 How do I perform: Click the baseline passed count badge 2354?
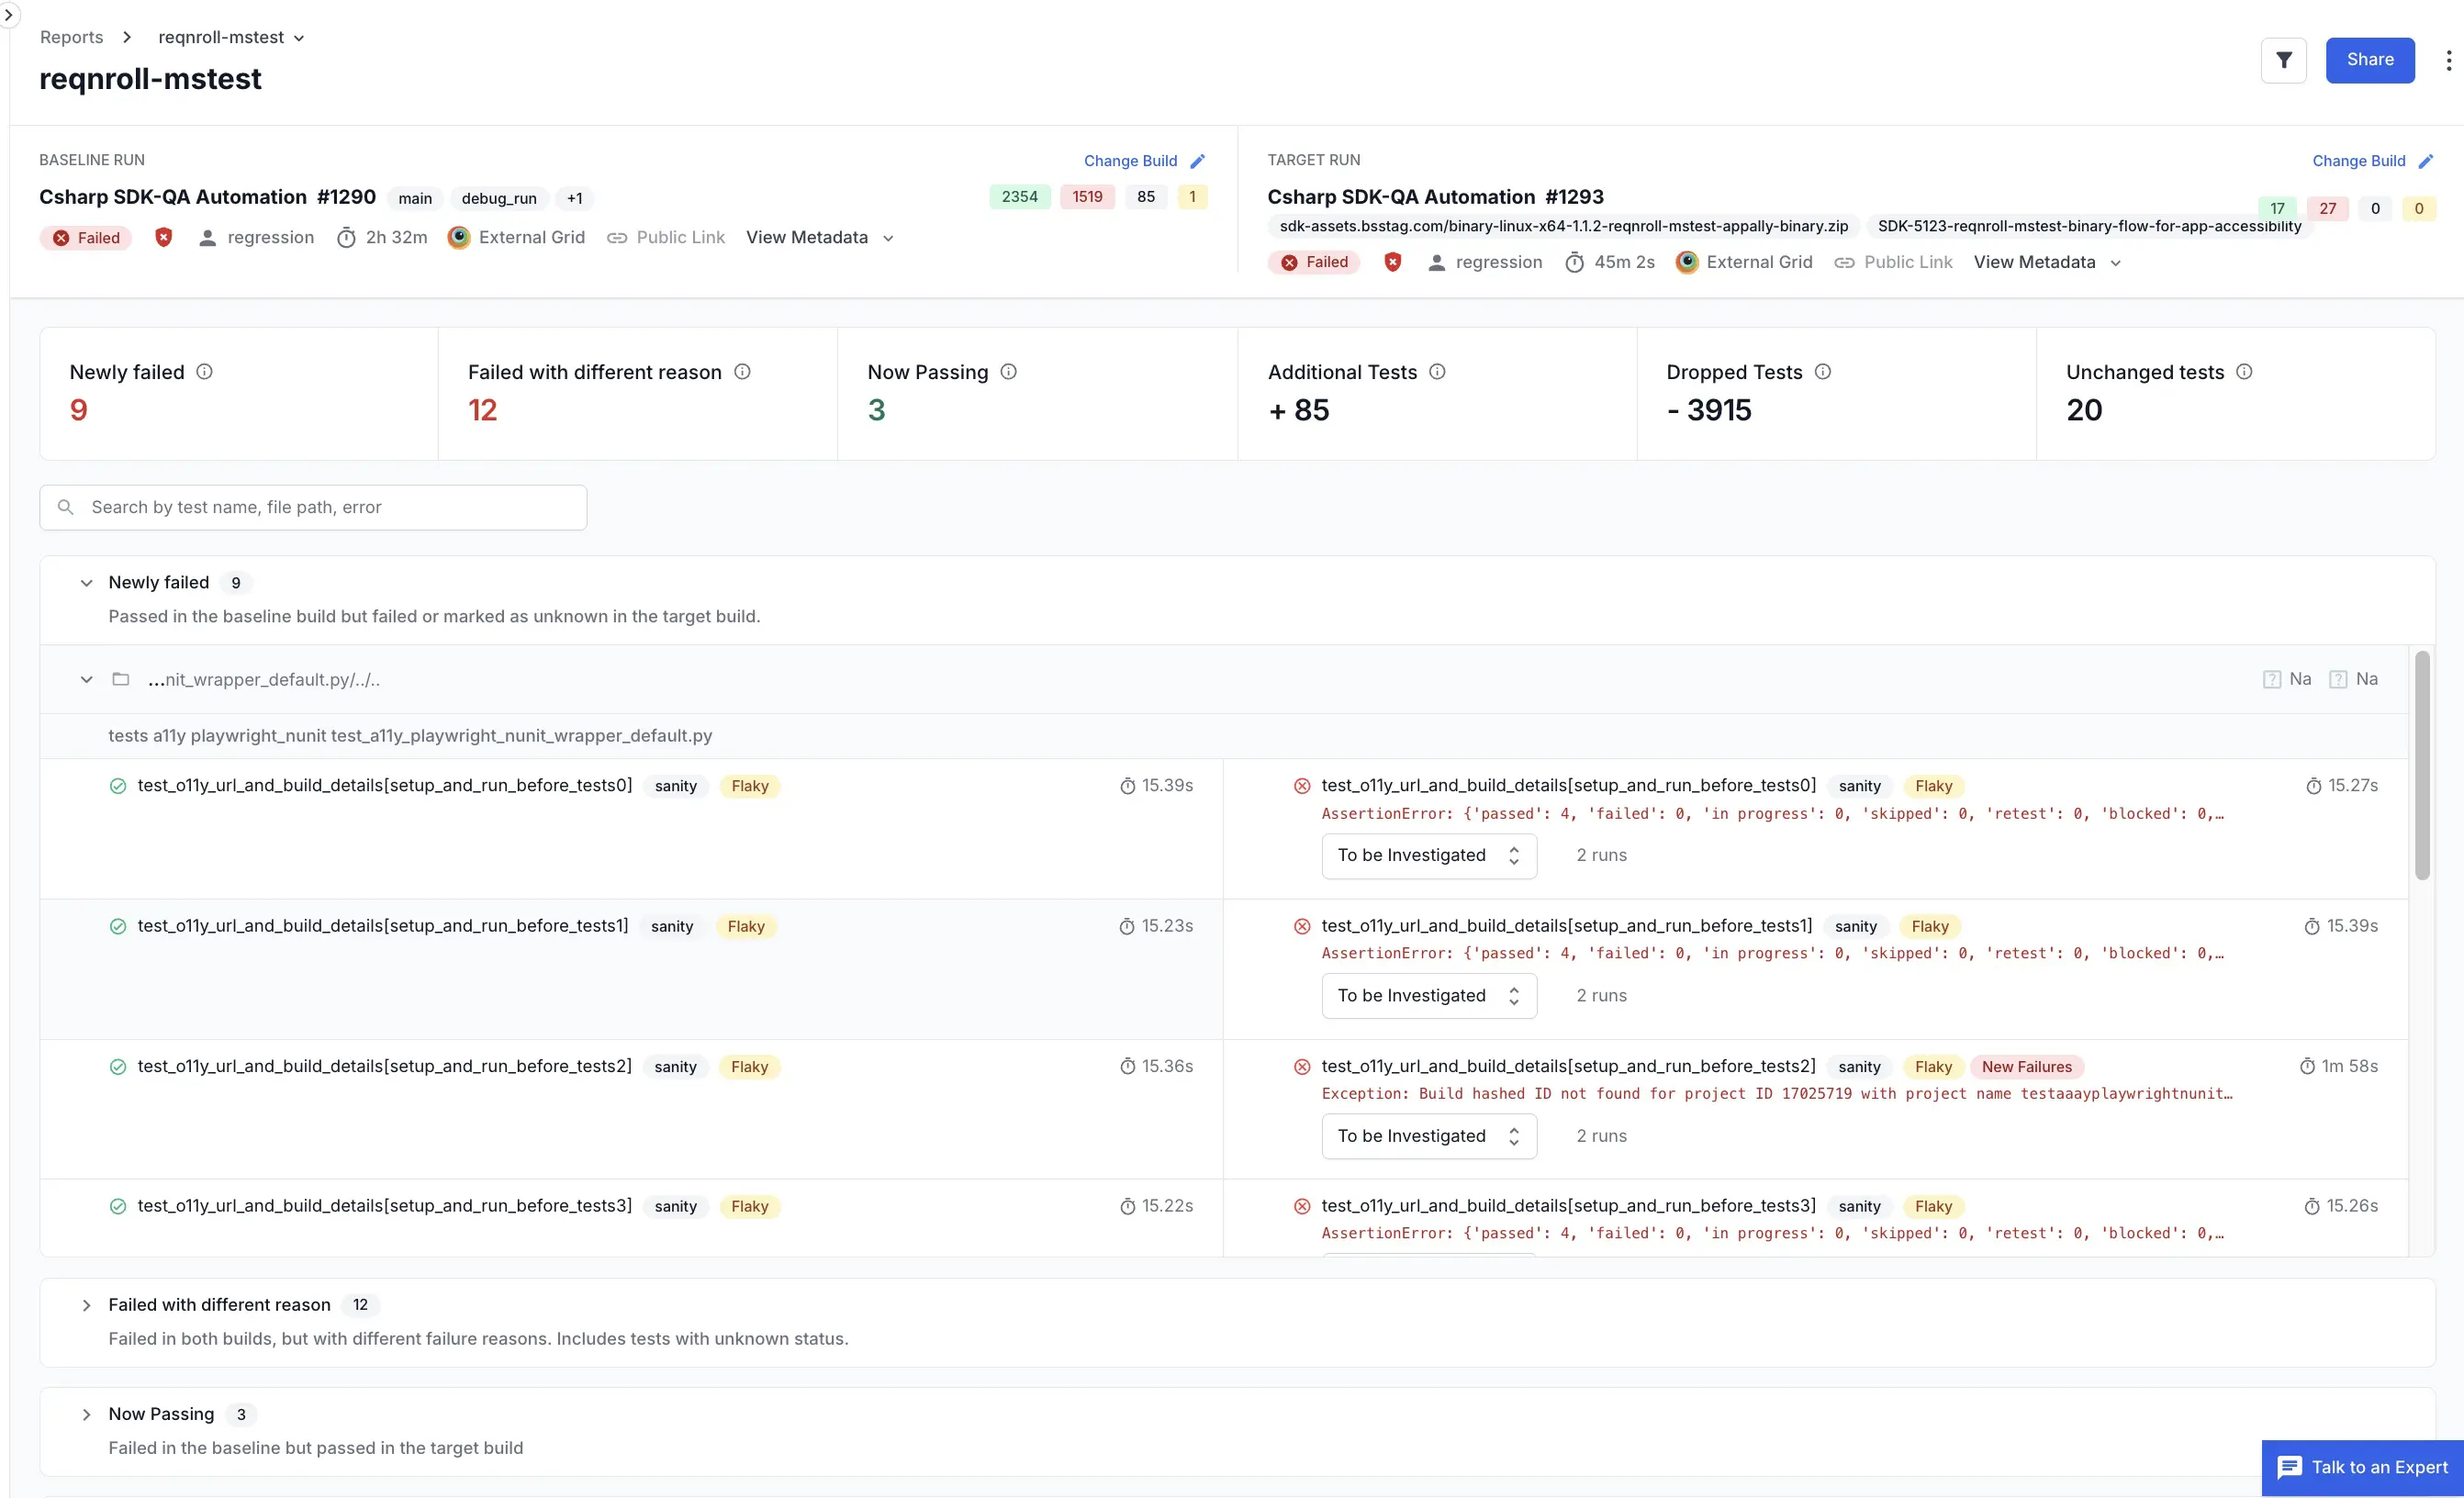point(1019,197)
